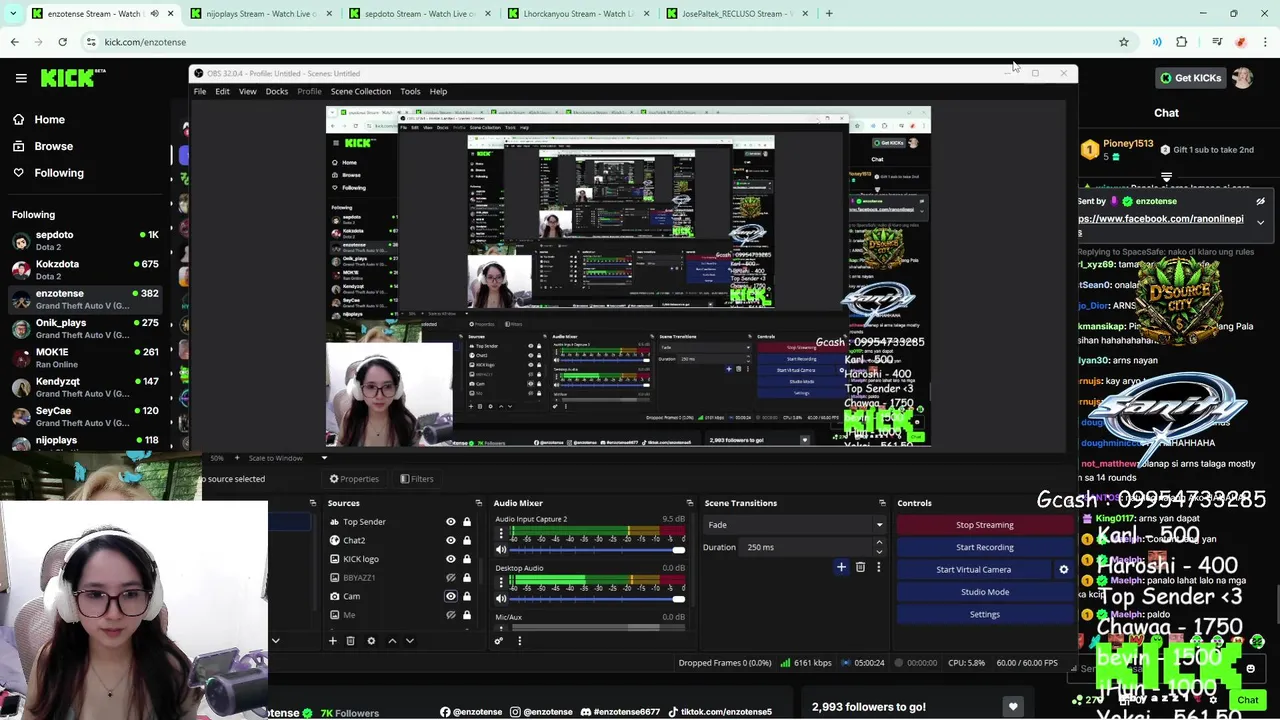Image resolution: width=1280 pixels, height=720 pixels.
Task: Toggle visibility of the Cam source
Action: click(x=450, y=596)
